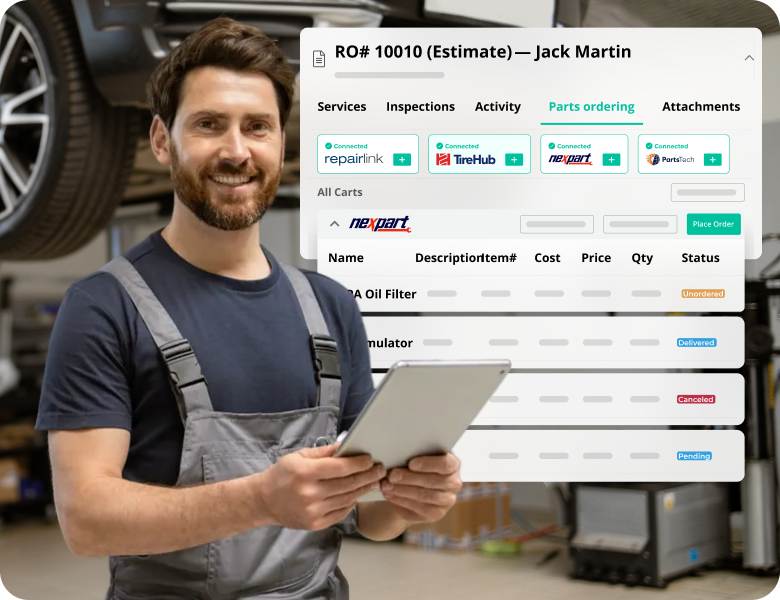Image resolution: width=780 pixels, height=600 pixels.
Task: Click the plus icon on the Nexpart card
Action: click(x=611, y=159)
